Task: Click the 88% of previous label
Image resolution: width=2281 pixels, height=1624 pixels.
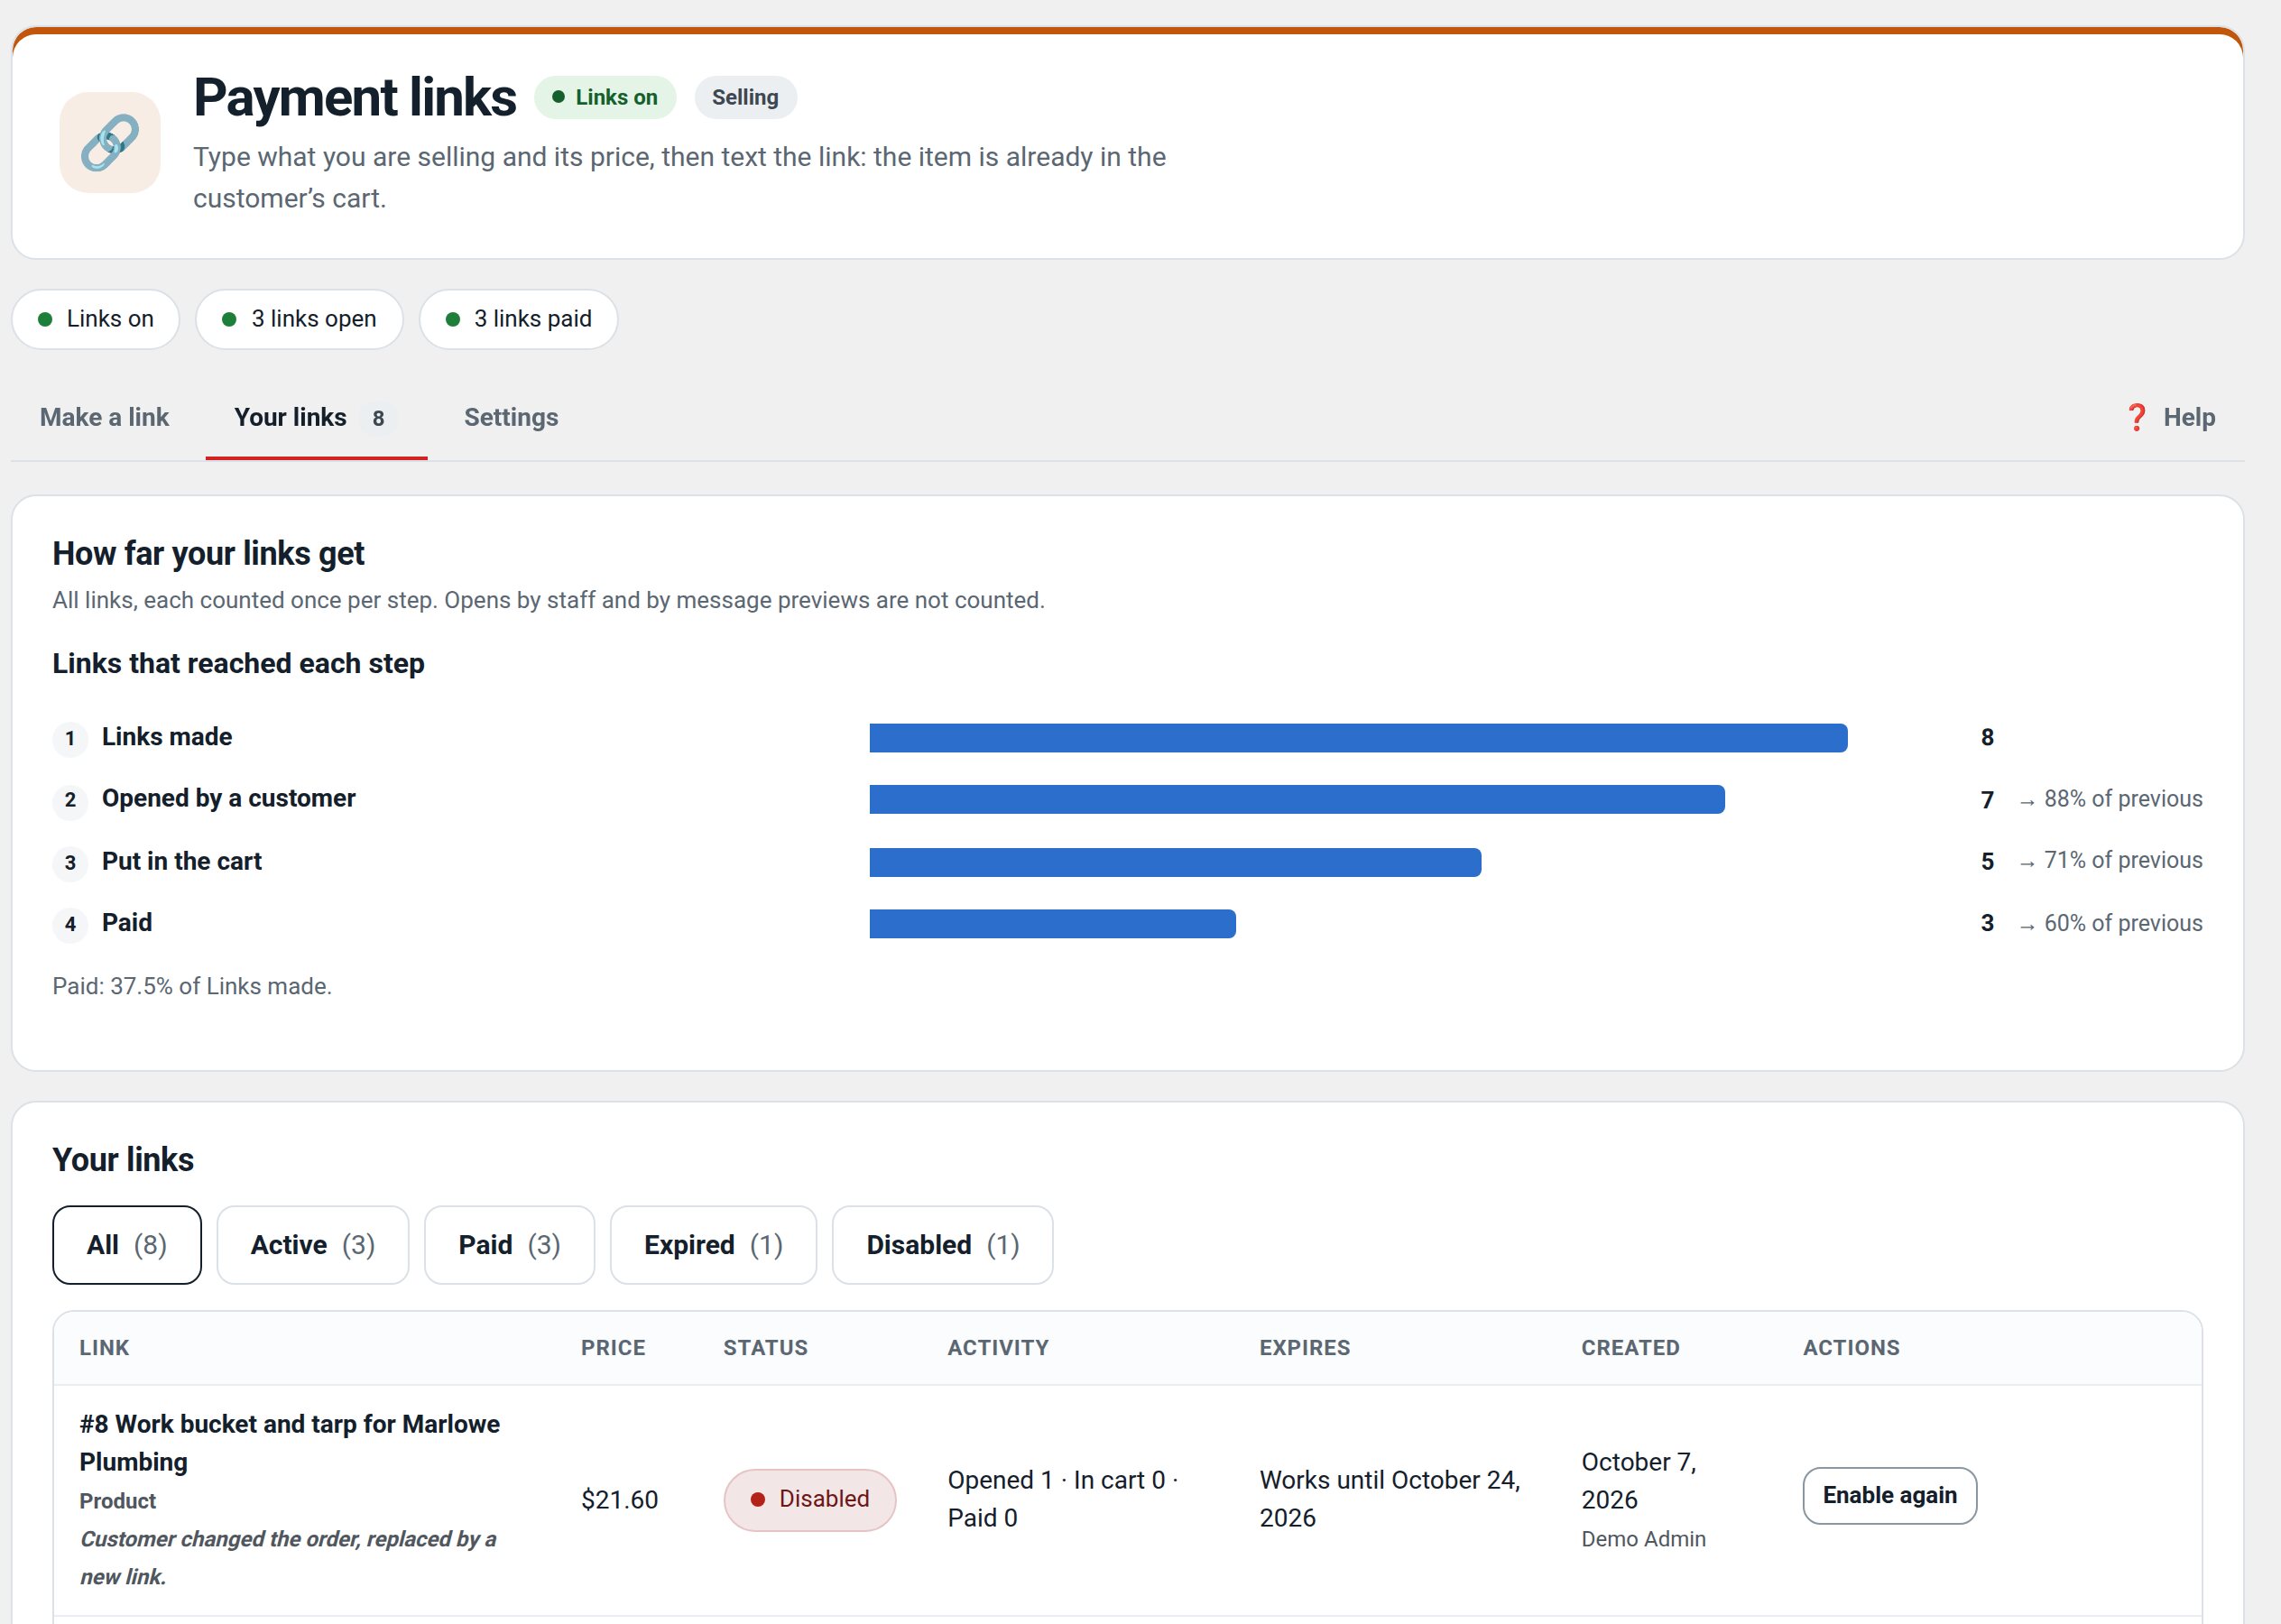Action: point(2122,799)
